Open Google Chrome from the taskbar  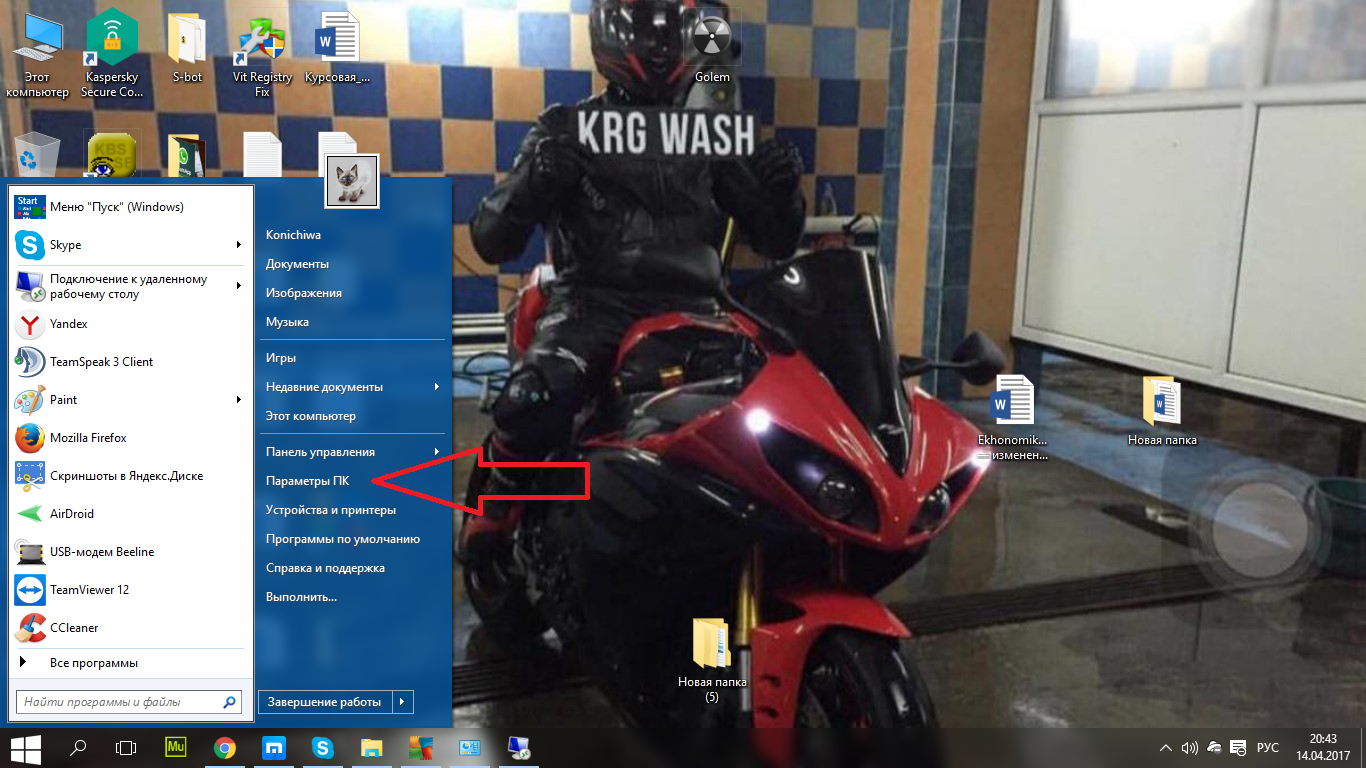coord(225,747)
